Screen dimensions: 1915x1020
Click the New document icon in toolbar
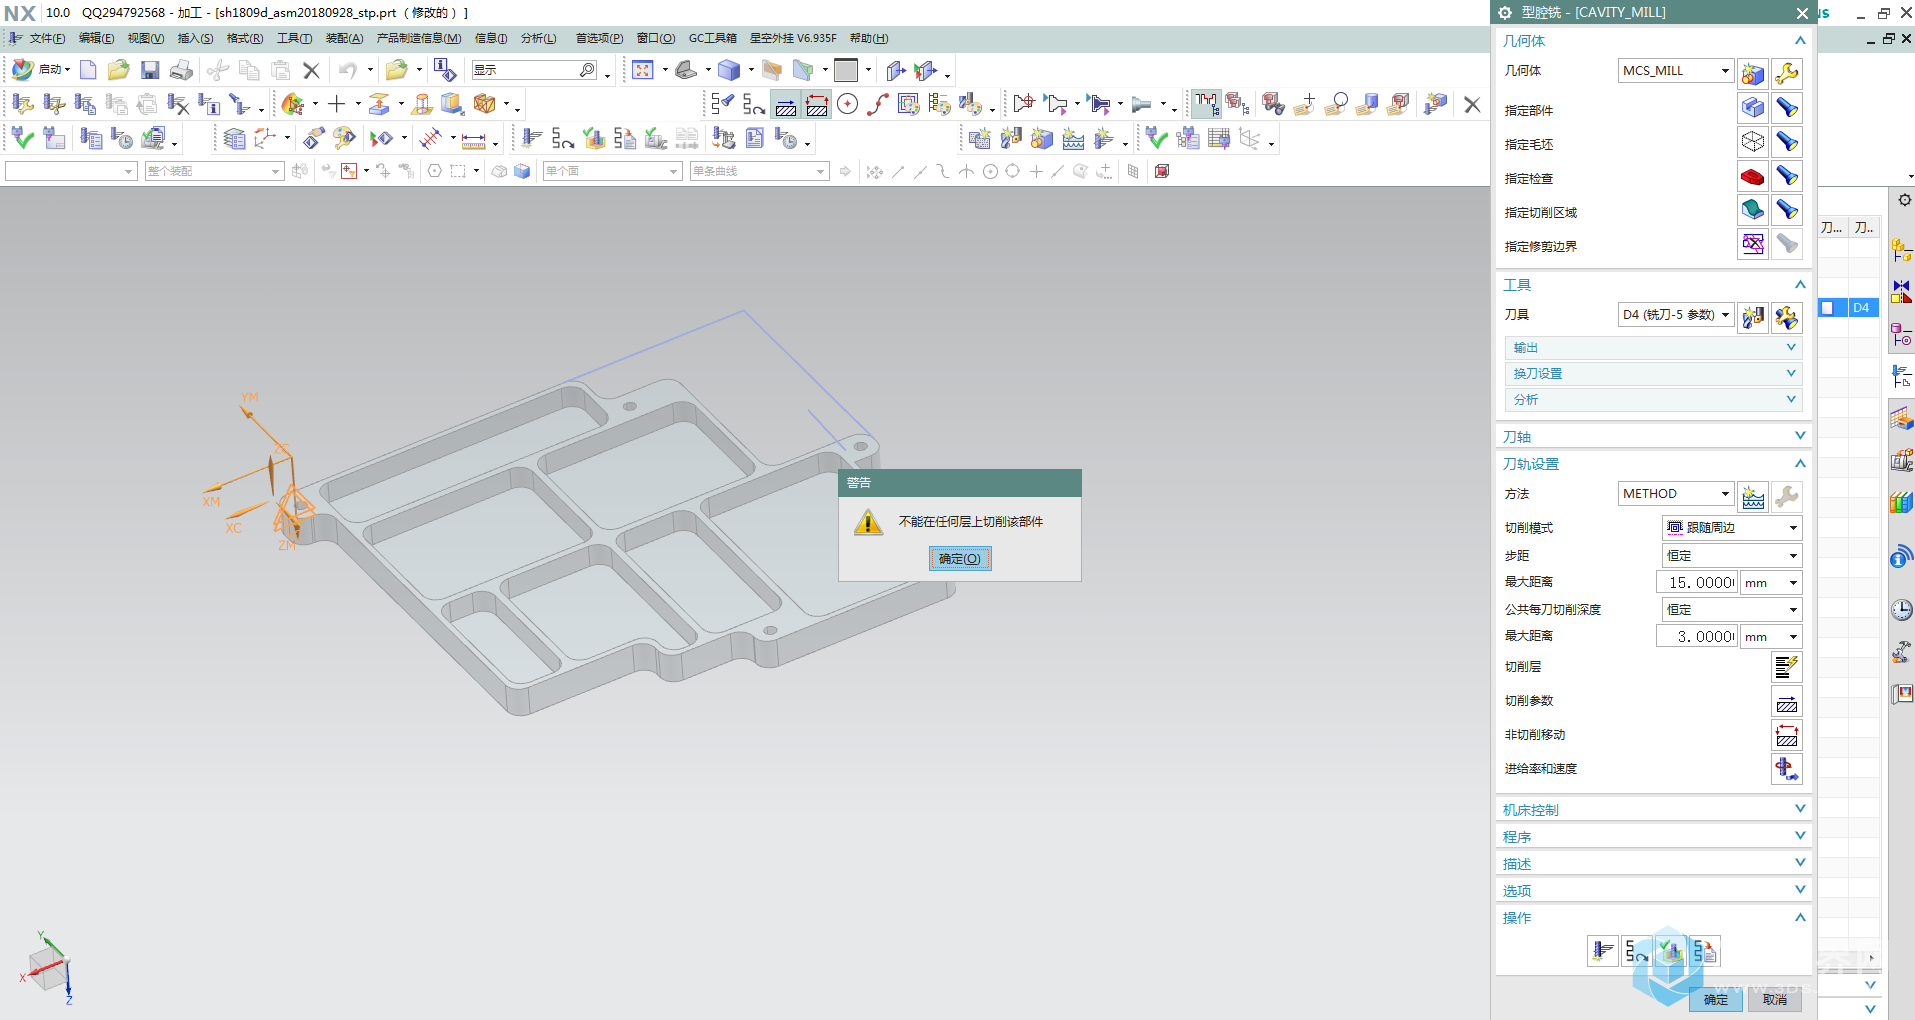[x=88, y=70]
